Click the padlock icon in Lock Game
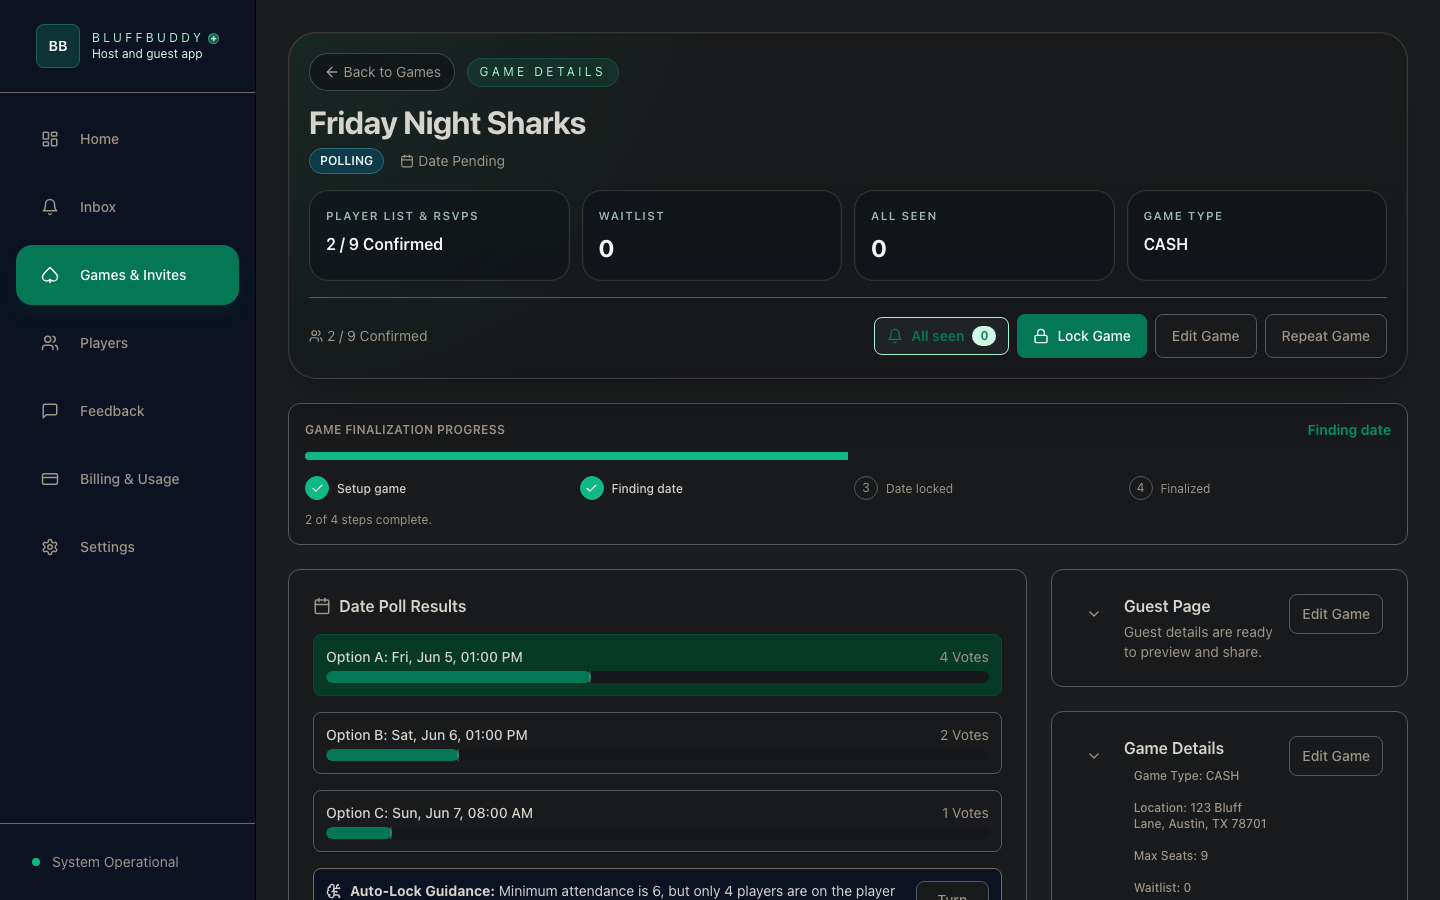 (1041, 336)
